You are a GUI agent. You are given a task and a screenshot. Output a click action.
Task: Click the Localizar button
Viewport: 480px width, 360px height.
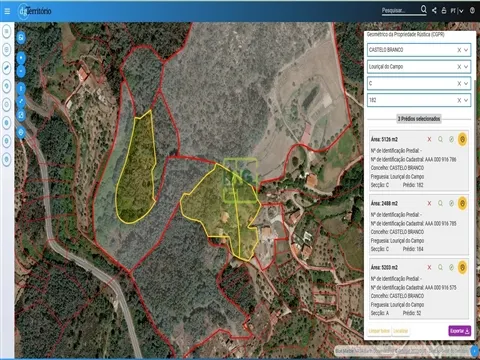(x=400, y=331)
